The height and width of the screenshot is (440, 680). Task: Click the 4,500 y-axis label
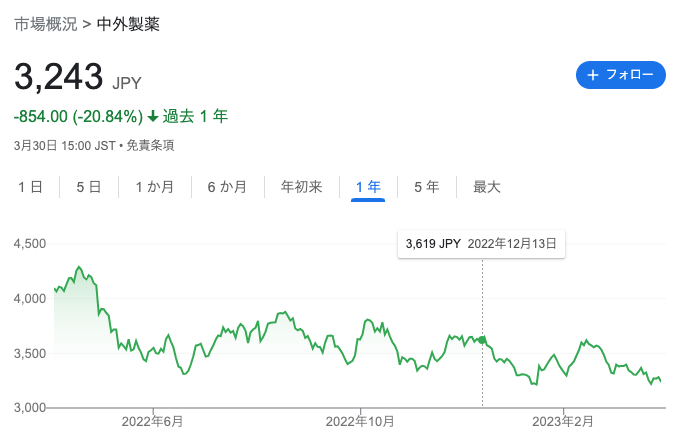(30, 244)
